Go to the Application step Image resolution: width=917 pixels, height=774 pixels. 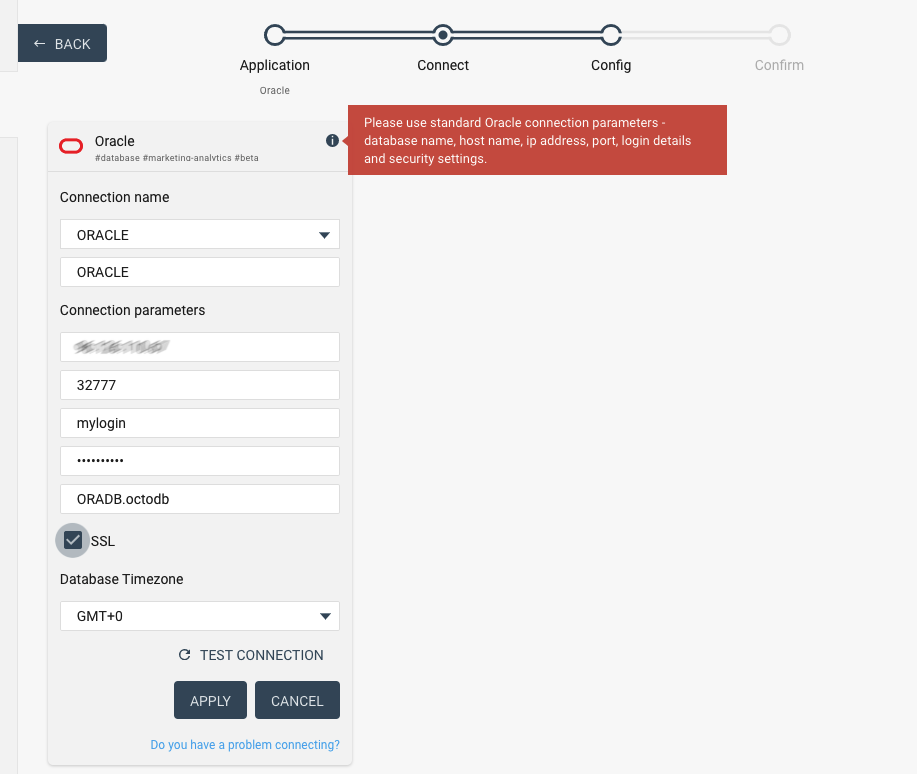(x=275, y=35)
